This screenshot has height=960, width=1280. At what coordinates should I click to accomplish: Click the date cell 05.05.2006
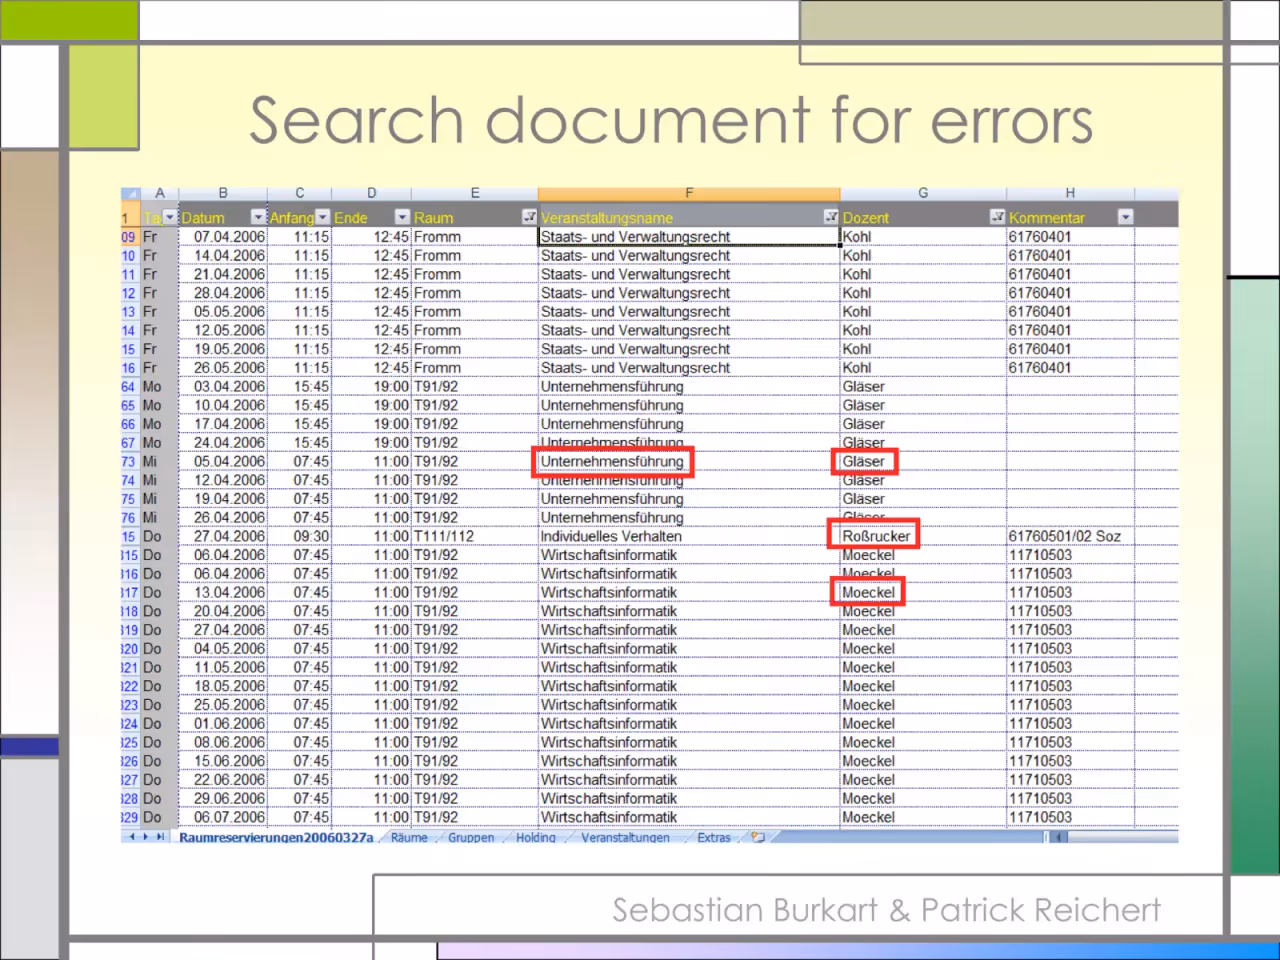(x=223, y=312)
